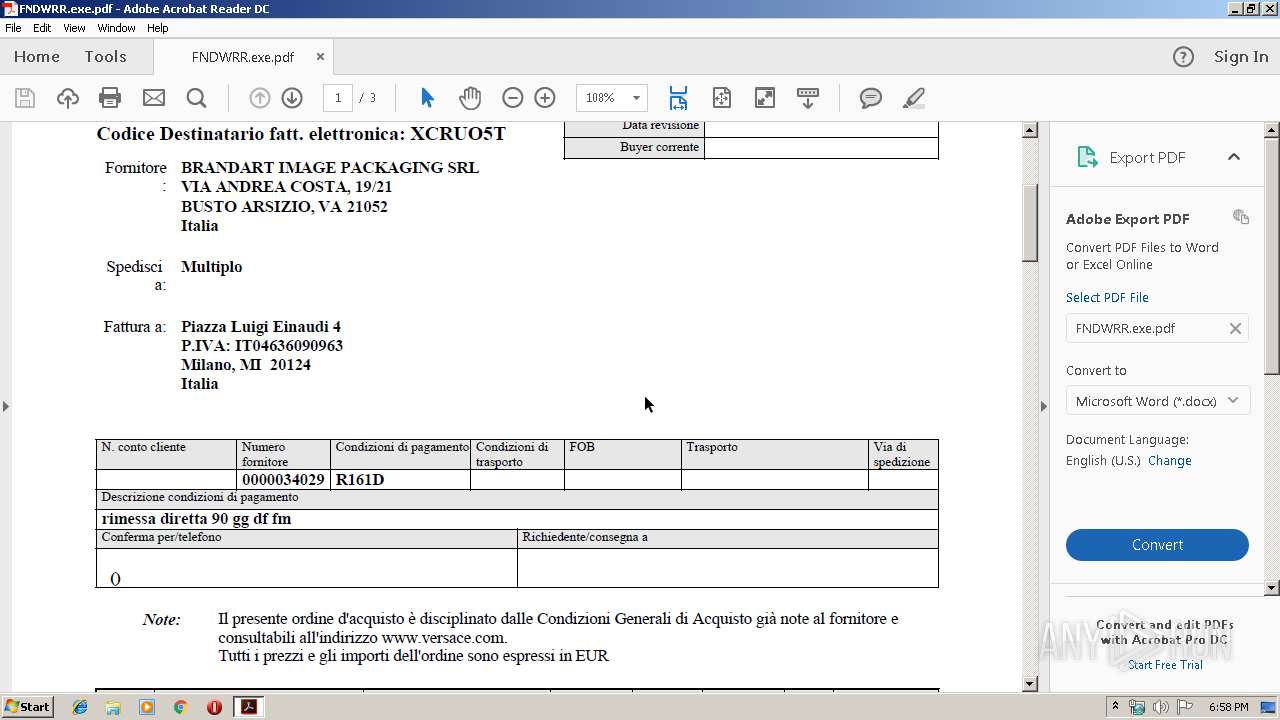This screenshot has height=720, width=1280.
Task: Click the Sign In link
Action: click(1241, 57)
